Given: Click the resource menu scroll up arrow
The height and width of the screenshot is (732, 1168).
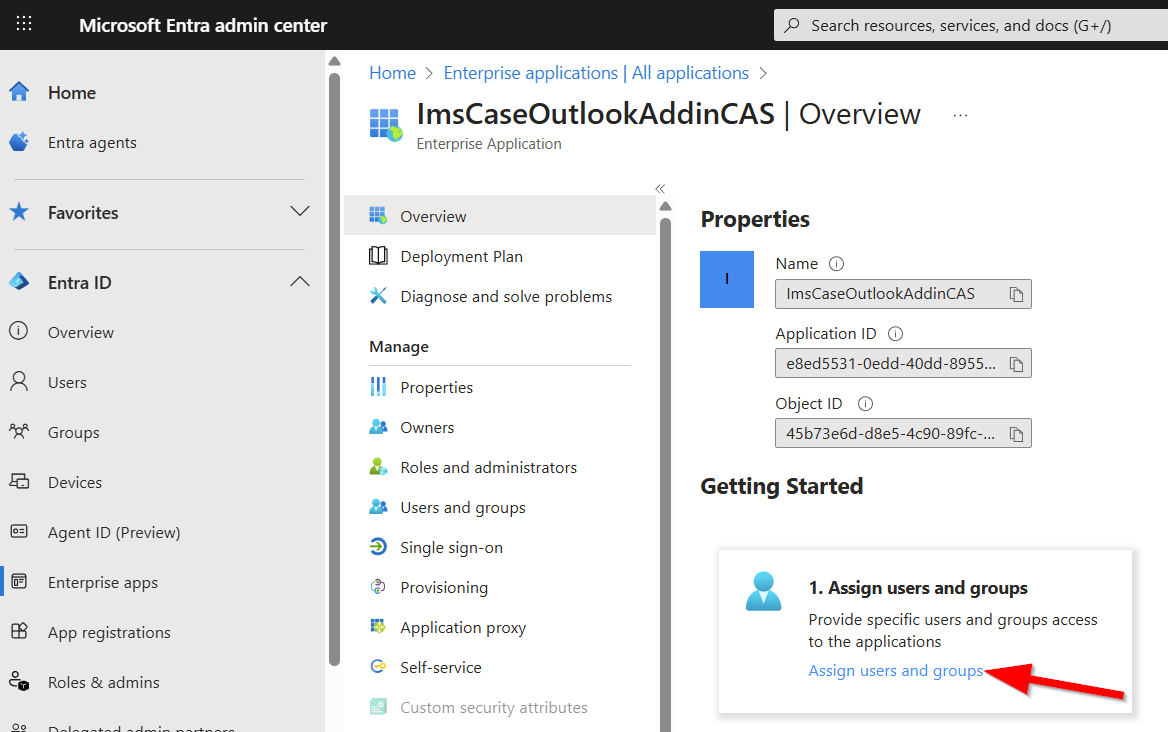Looking at the screenshot, I should [665, 206].
